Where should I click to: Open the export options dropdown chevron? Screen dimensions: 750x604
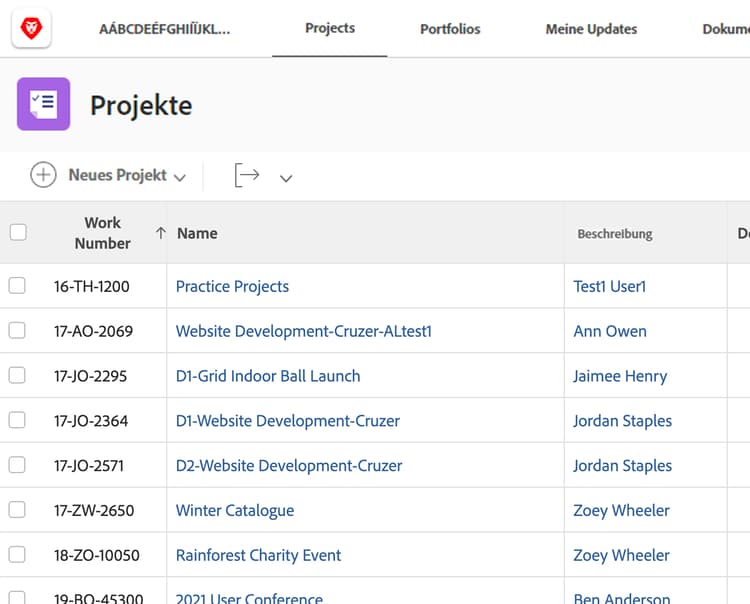[286, 178]
